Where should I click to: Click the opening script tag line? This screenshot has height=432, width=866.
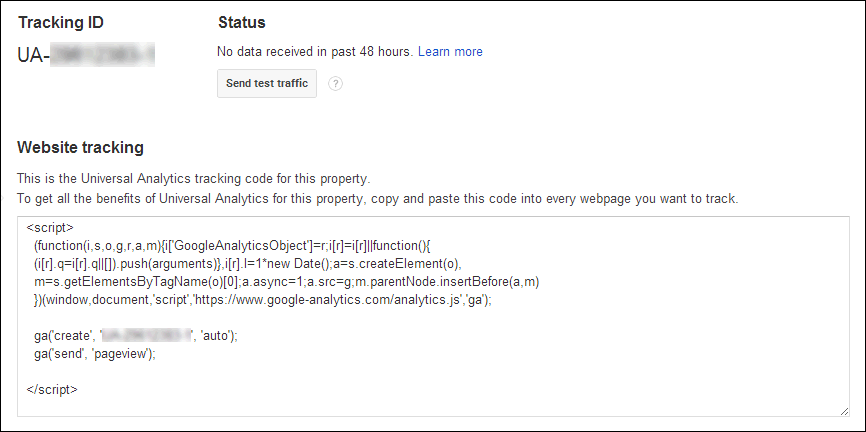coord(50,228)
